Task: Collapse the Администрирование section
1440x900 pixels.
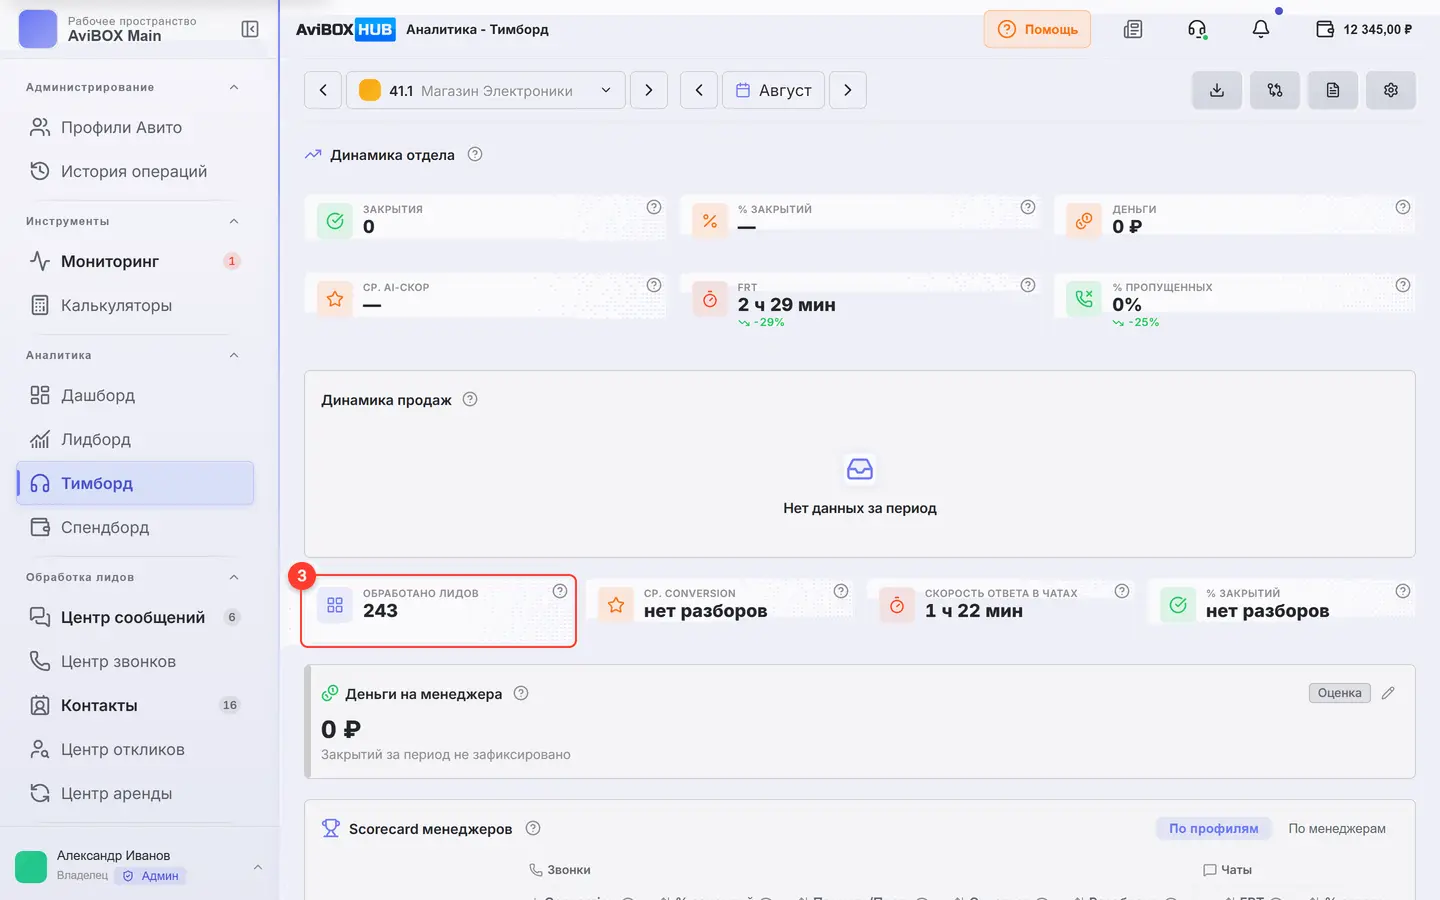Action: [x=234, y=87]
